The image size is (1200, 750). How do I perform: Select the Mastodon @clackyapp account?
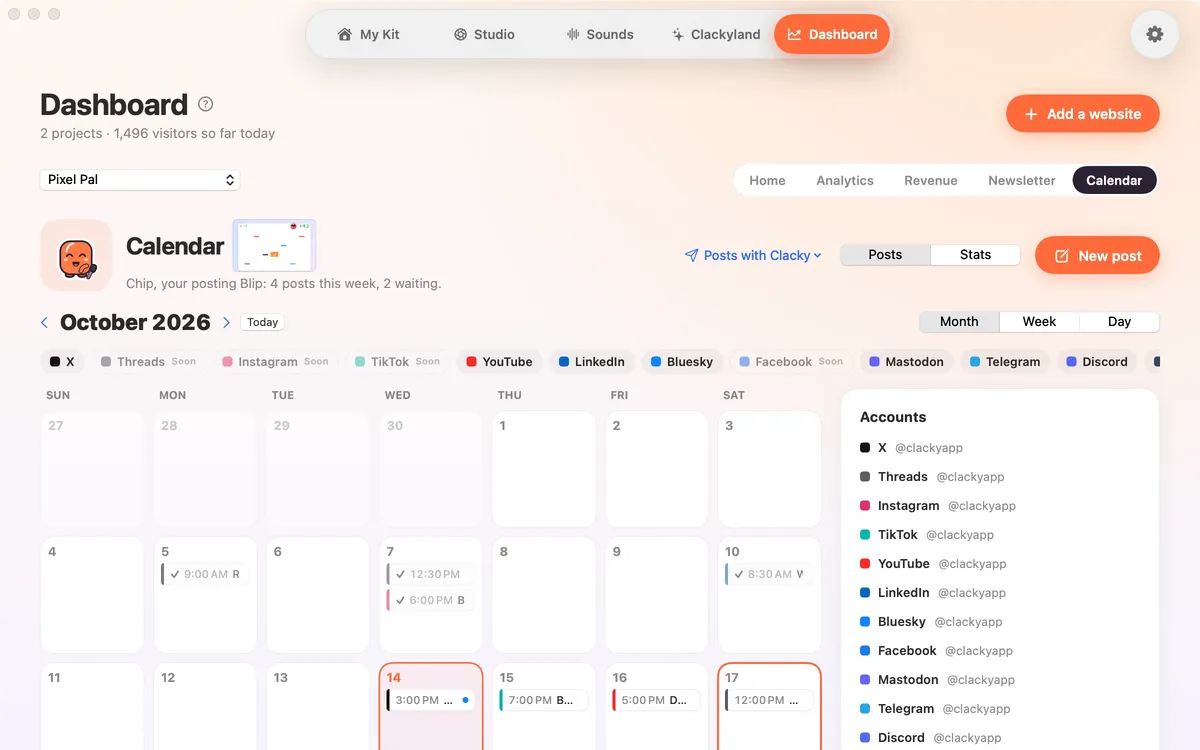click(937, 680)
